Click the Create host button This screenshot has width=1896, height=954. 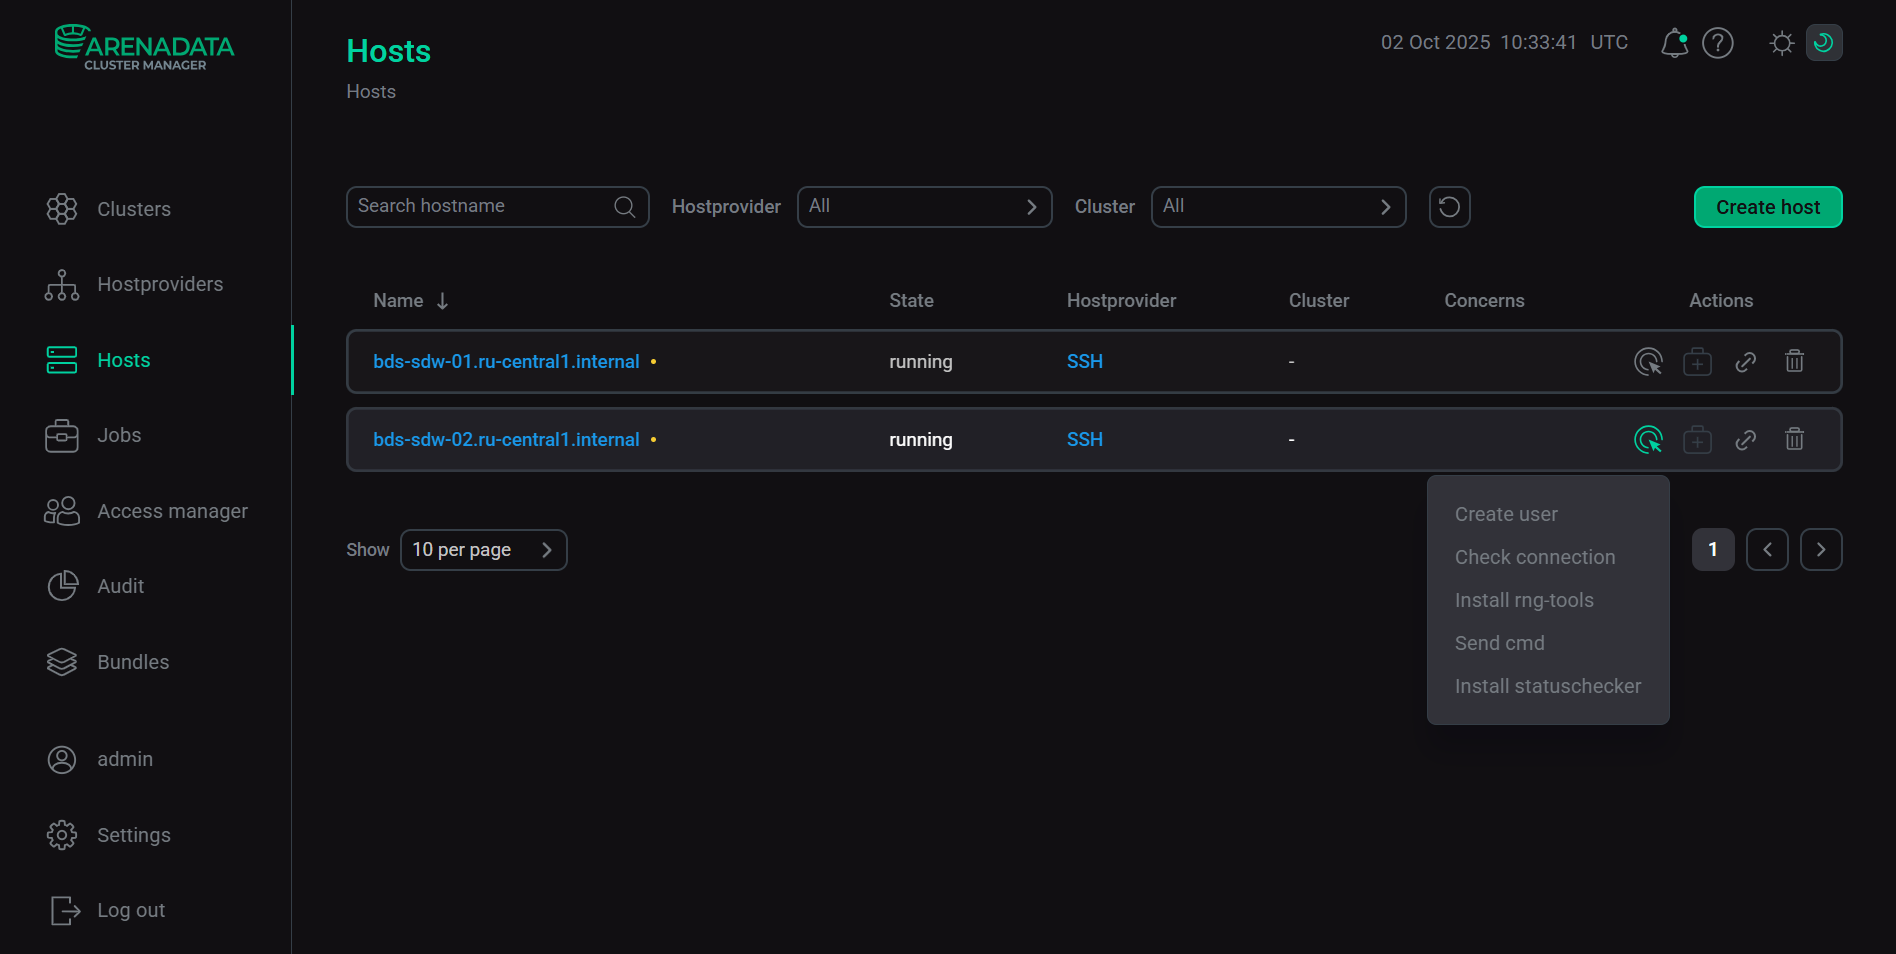[x=1767, y=207]
